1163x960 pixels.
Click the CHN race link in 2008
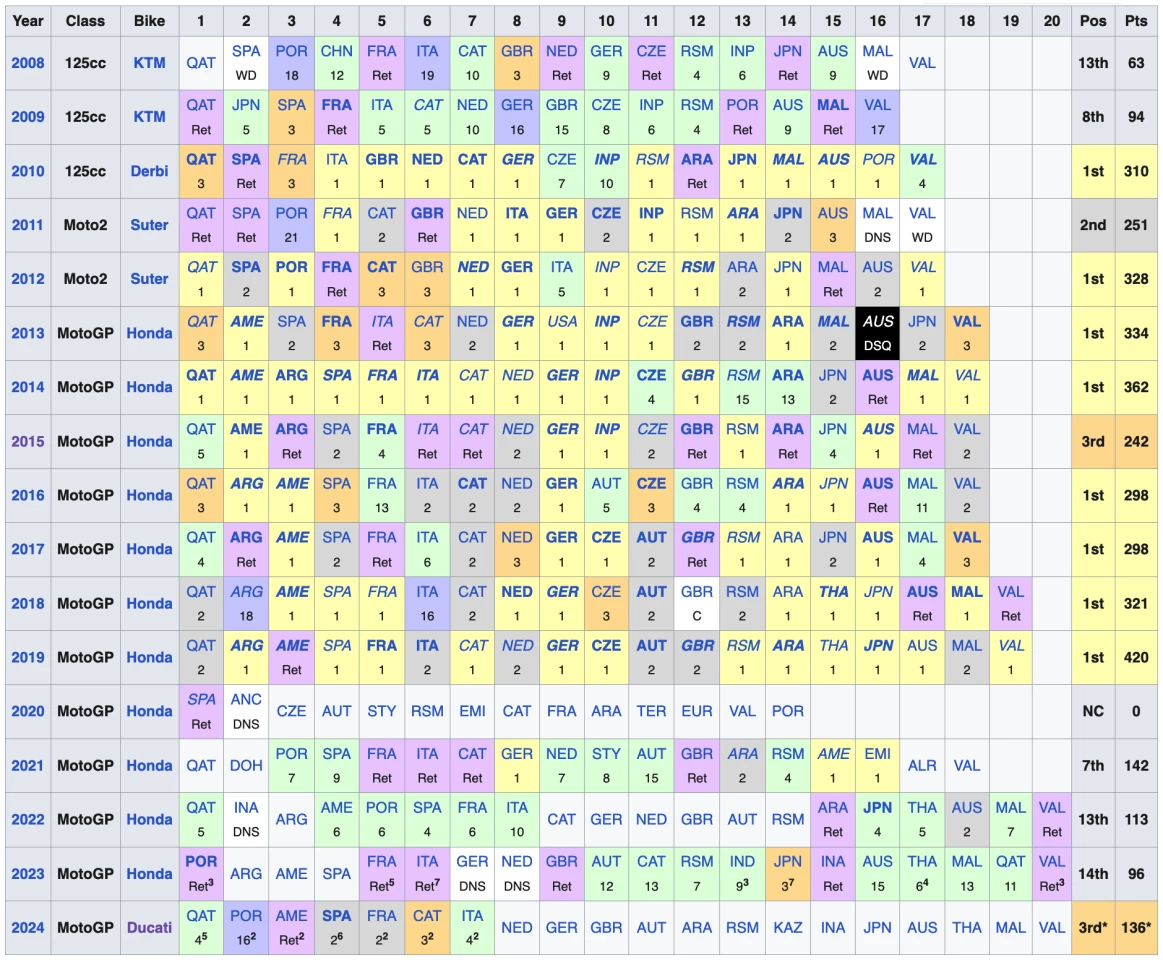[336, 51]
